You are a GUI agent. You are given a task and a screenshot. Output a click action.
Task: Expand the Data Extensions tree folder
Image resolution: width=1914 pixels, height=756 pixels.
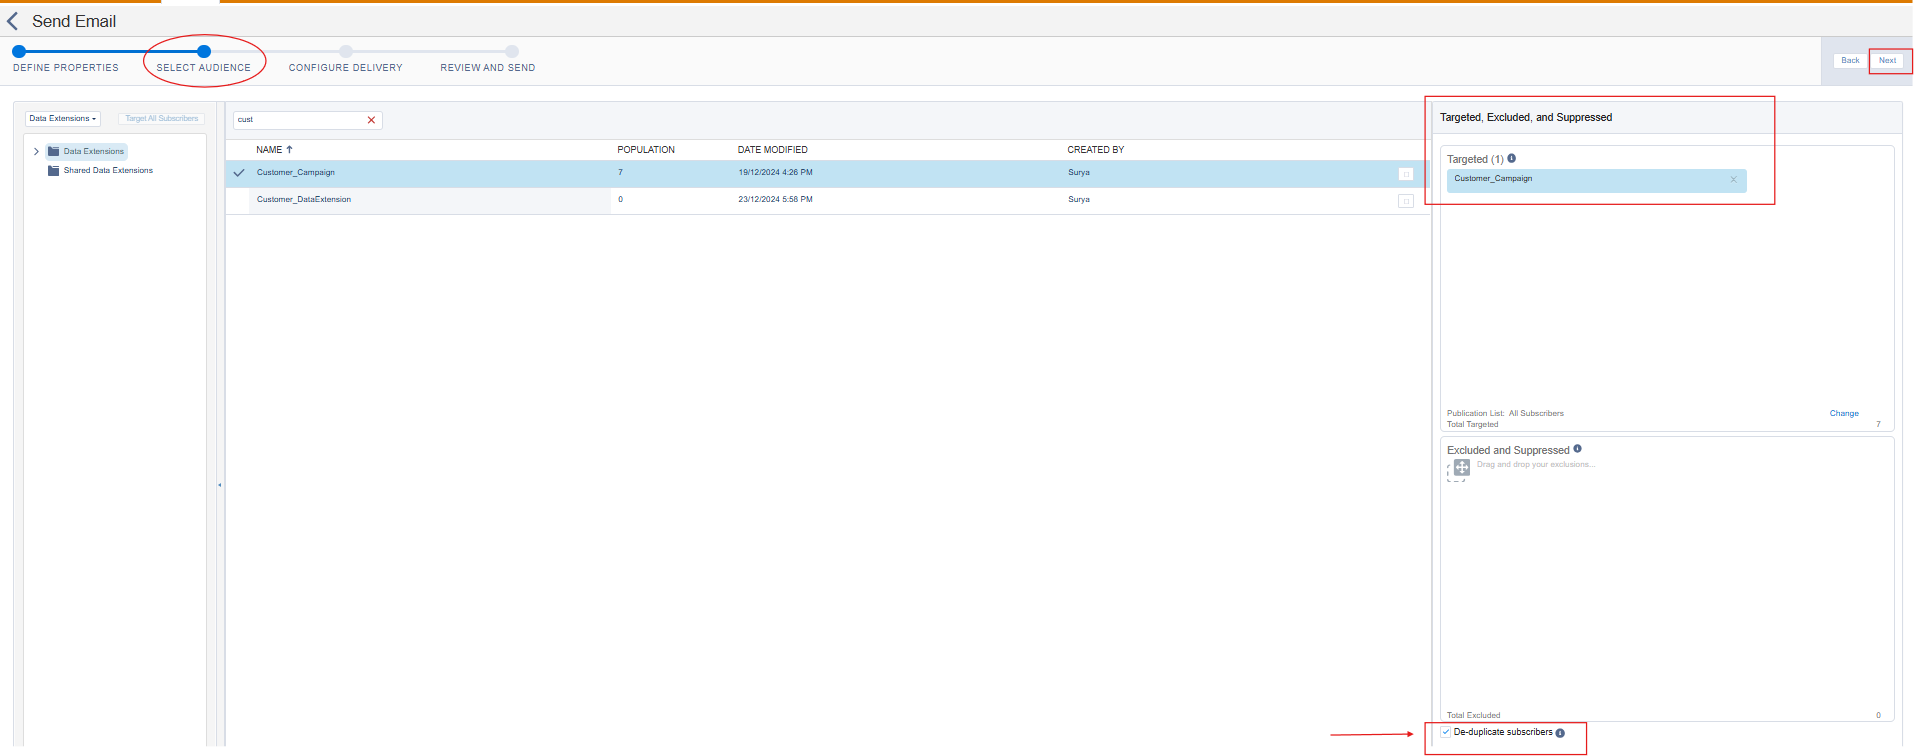tap(37, 152)
